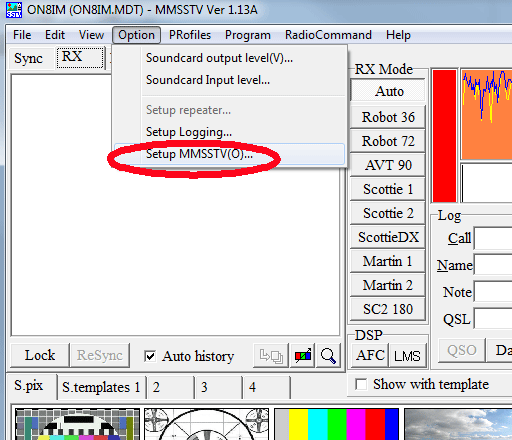
Task: Select AVT 90 RX mode
Action: point(388,165)
